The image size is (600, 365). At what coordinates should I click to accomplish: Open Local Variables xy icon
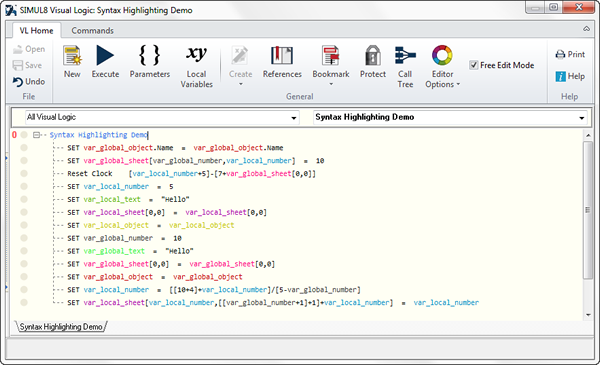tap(196, 55)
